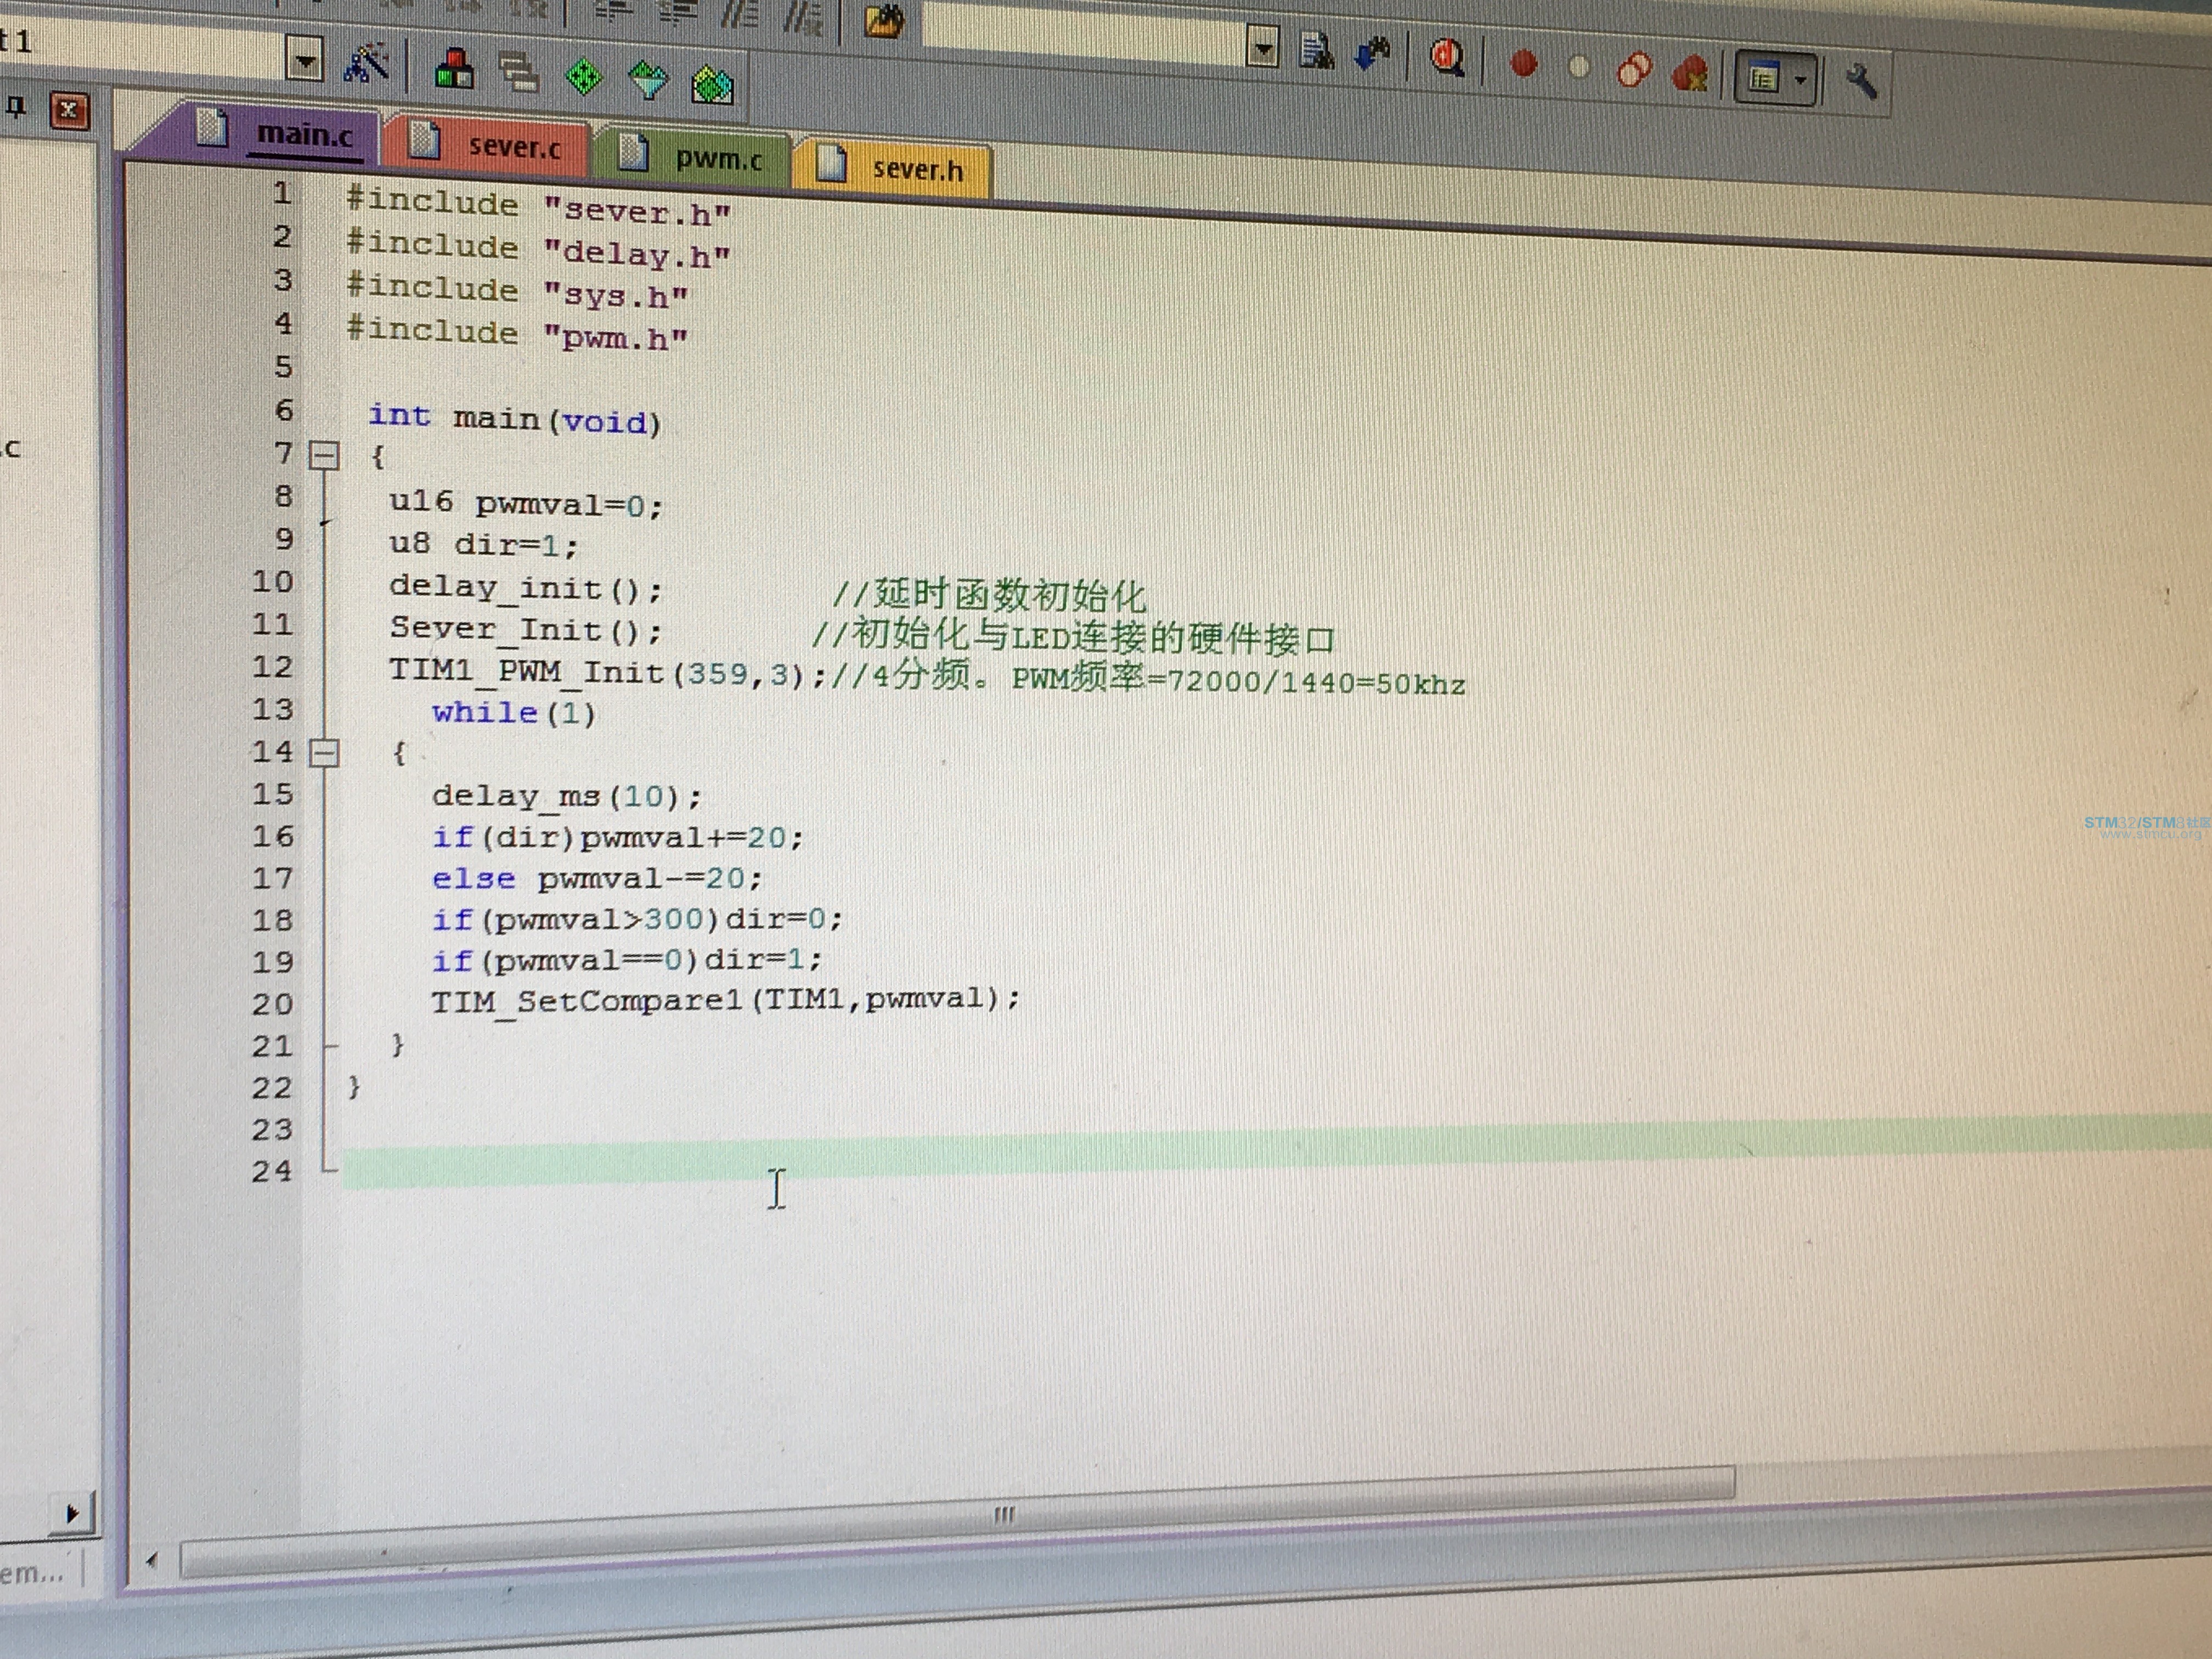Click the text 'if(pwmval==0)dir=1;'

627,961
